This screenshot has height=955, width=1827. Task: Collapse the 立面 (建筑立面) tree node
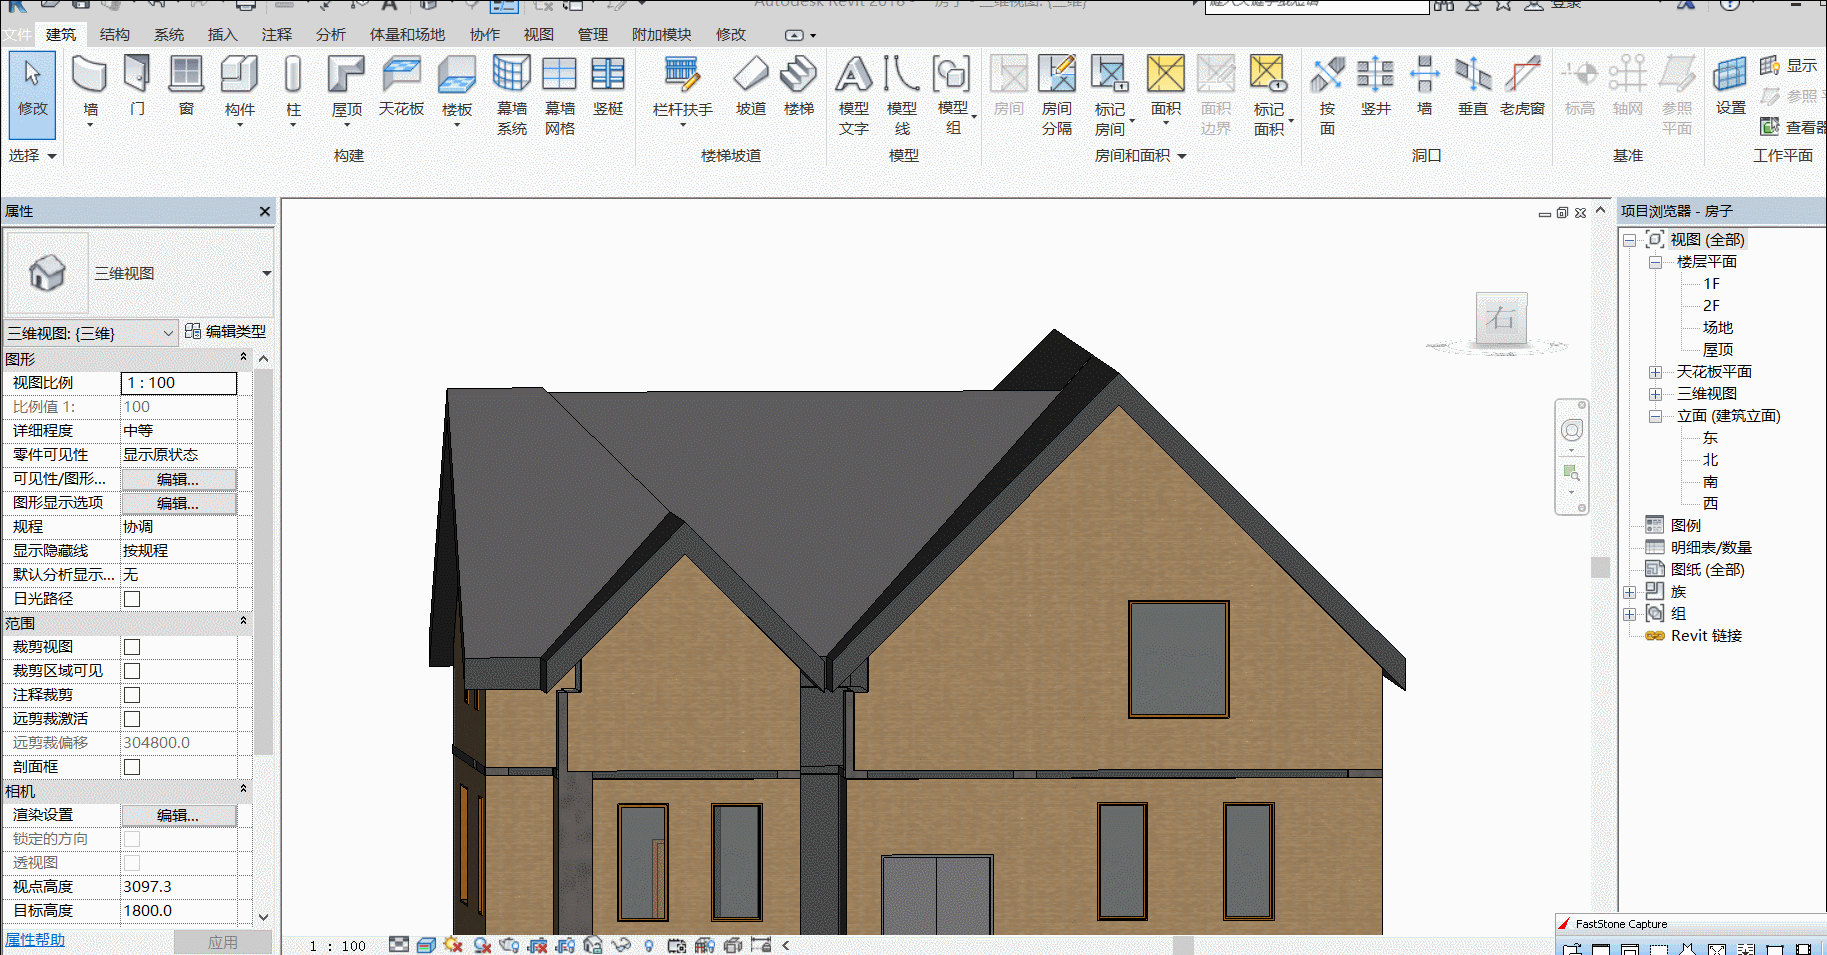click(x=1655, y=416)
